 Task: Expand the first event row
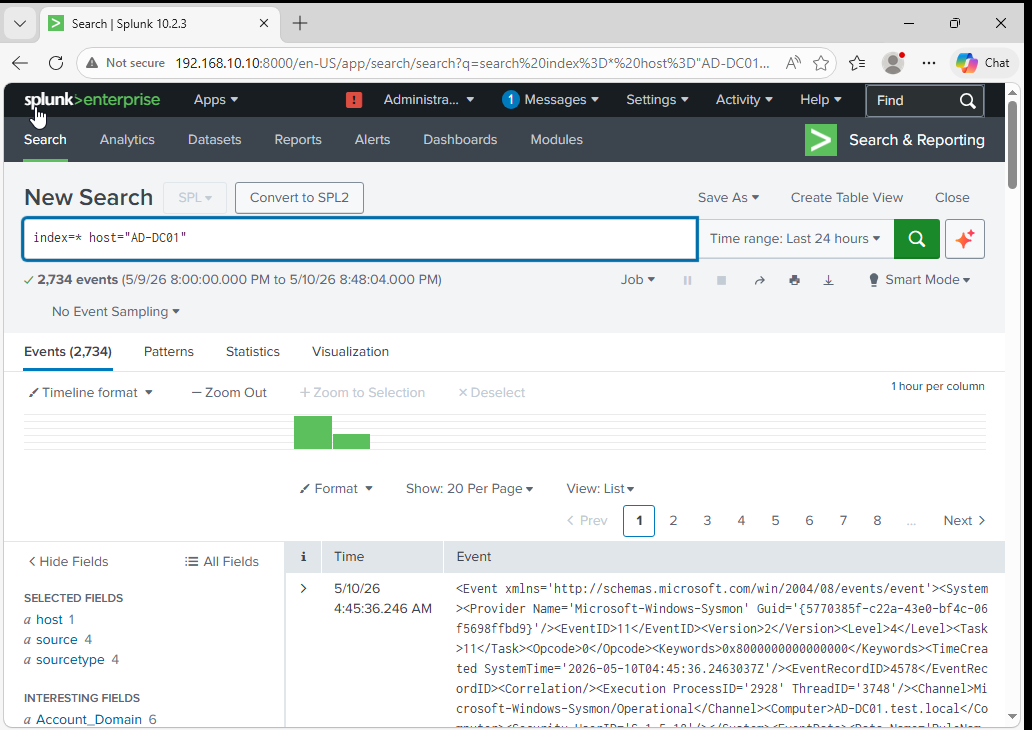coord(303,588)
